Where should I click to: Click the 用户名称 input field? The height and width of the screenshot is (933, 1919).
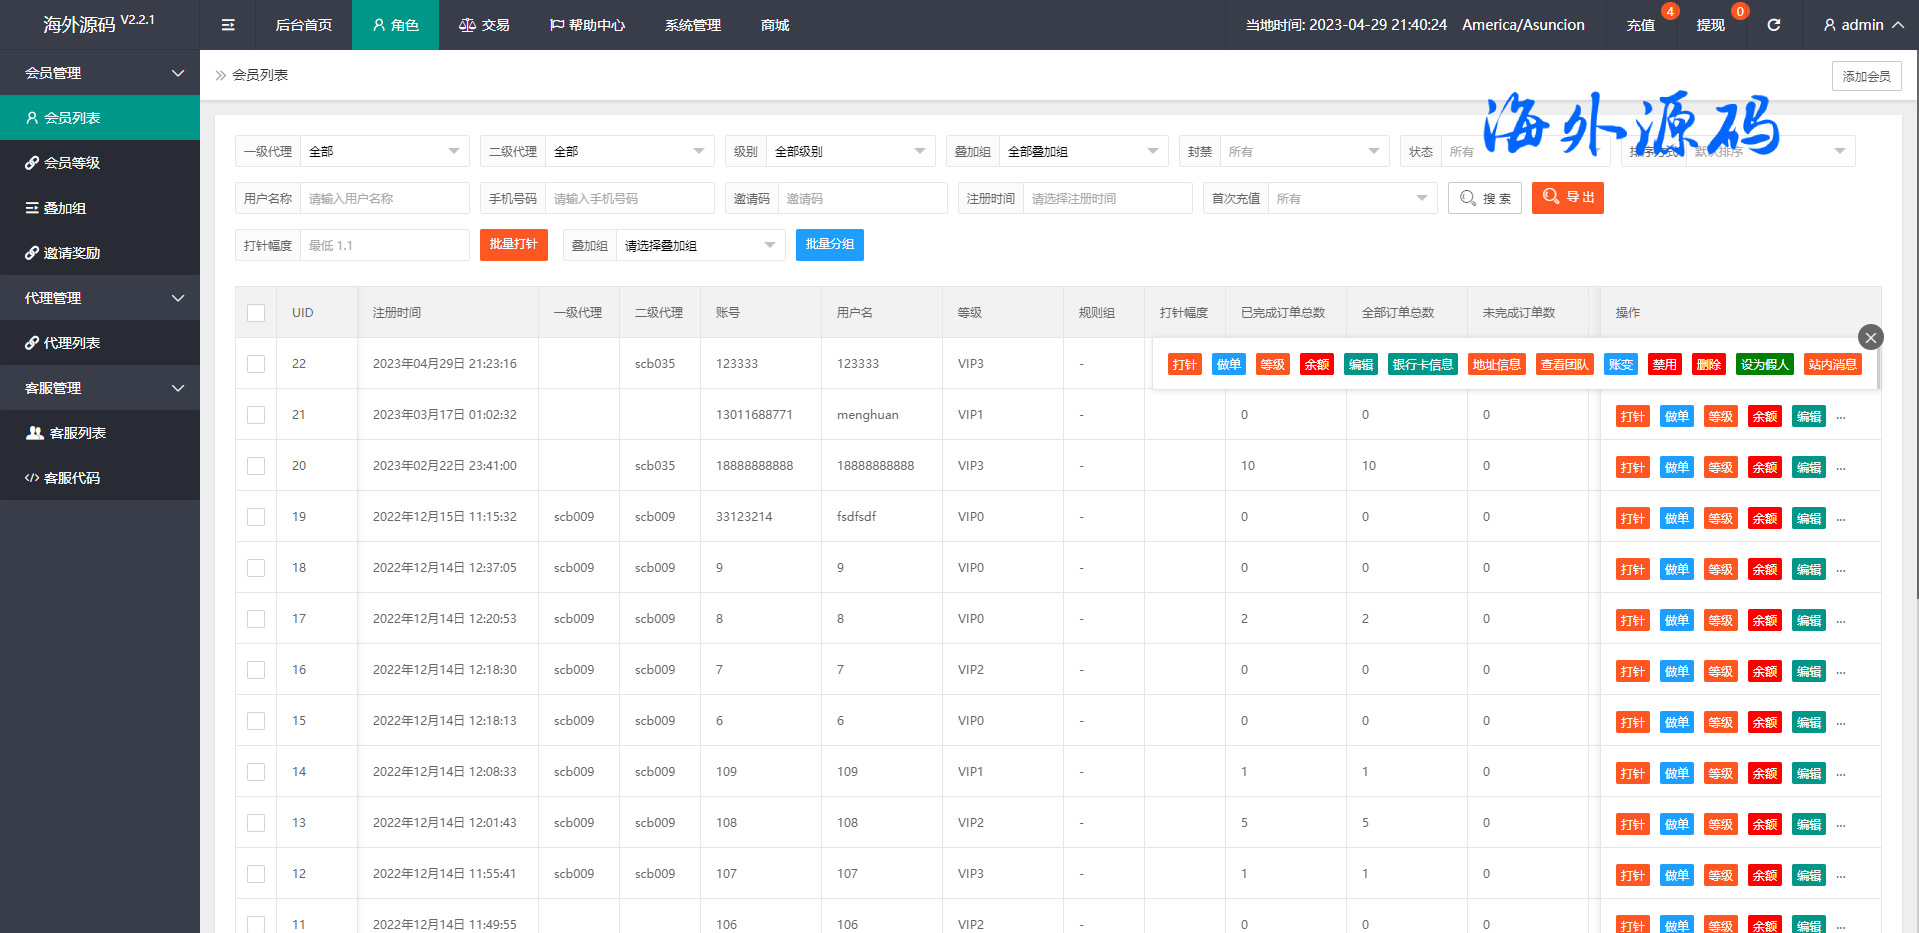384,199
